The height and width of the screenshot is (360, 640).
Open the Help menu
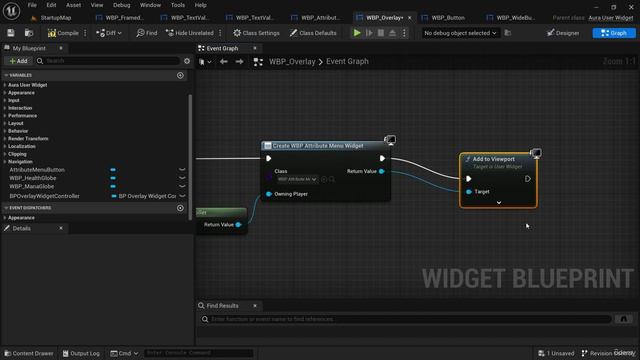tap(200, 5)
